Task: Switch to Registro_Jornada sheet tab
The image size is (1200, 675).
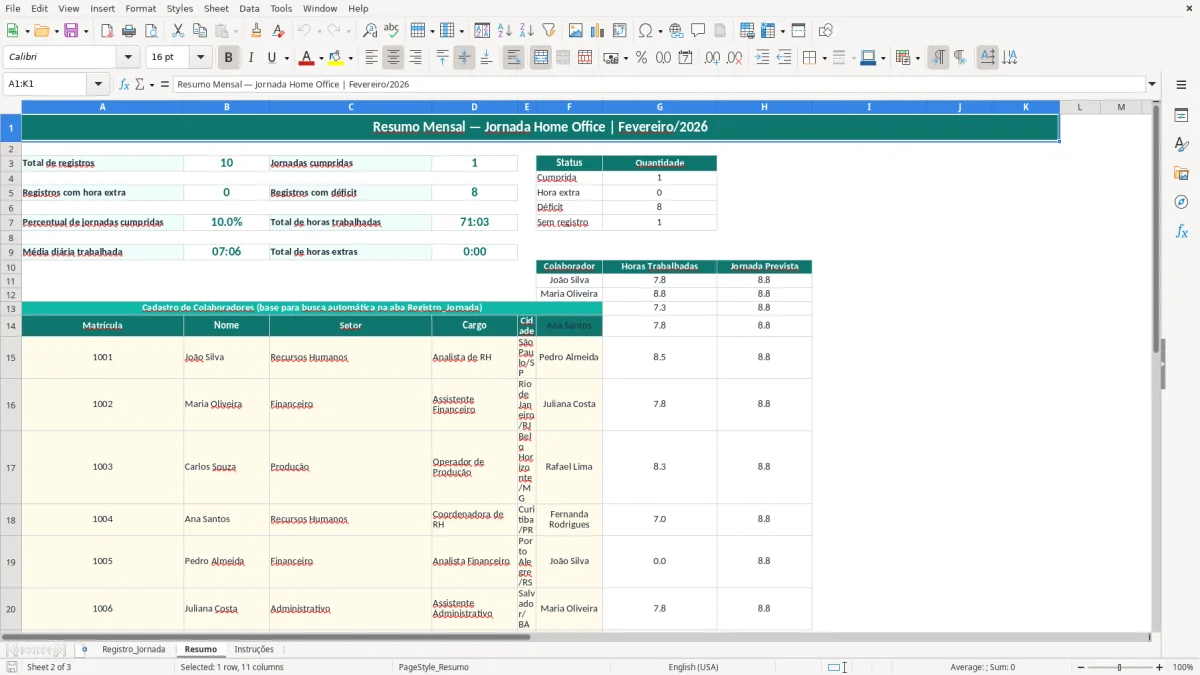Action: (133, 649)
